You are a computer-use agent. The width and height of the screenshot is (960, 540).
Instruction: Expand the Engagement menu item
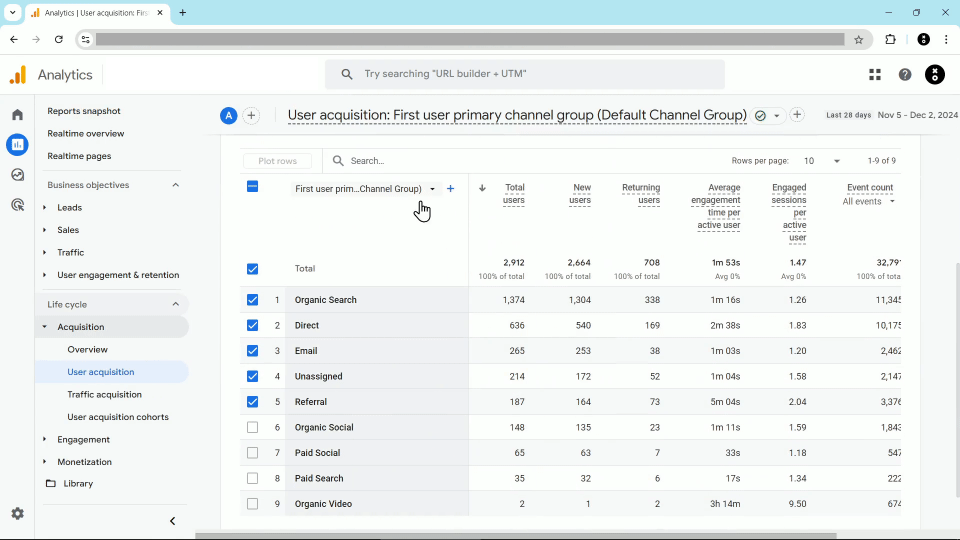coord(45,440)
